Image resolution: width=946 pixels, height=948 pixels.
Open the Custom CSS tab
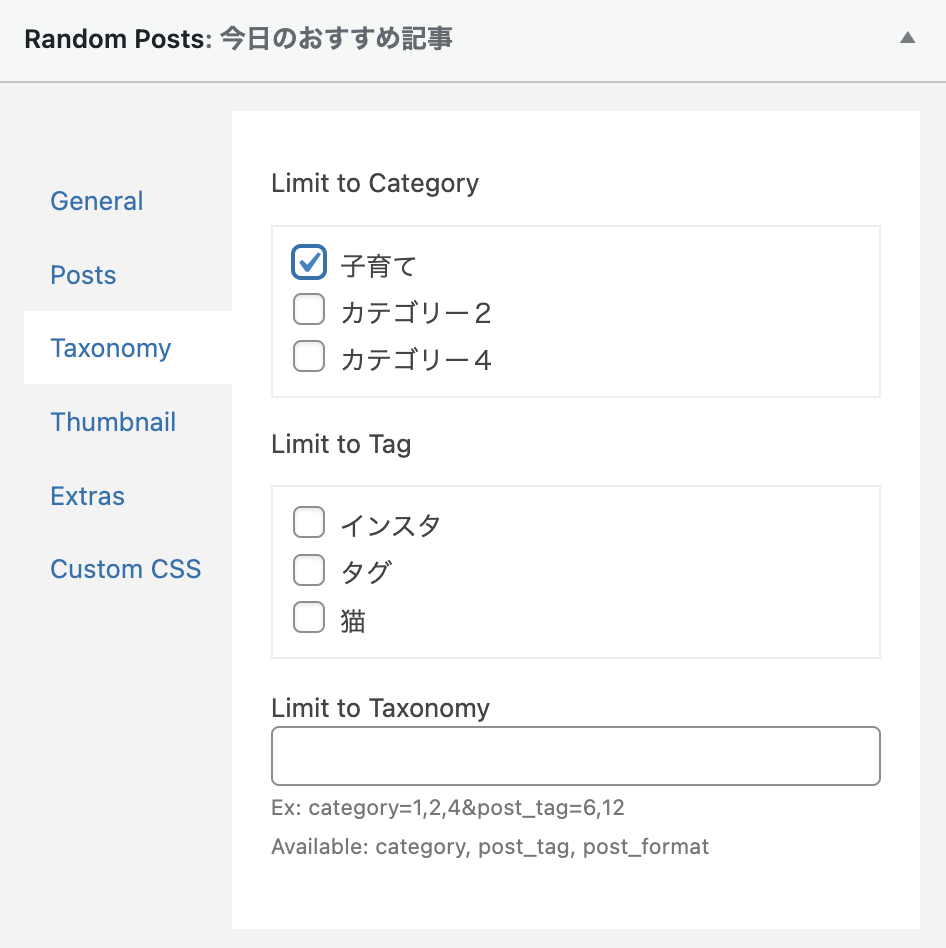tap(125, 569)
